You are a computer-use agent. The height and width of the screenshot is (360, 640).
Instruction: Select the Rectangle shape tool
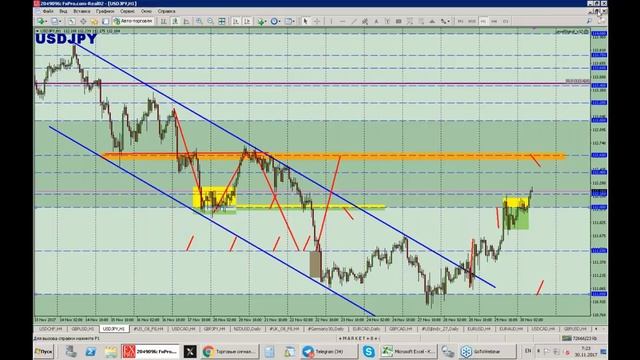click(x=398, y=21)
